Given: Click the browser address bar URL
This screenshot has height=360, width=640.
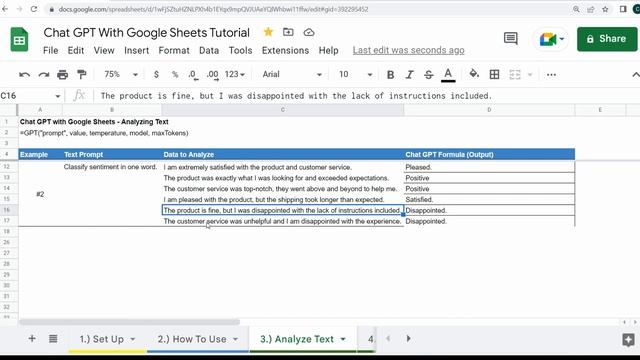Looking at the screenshot, I should 213,9.
